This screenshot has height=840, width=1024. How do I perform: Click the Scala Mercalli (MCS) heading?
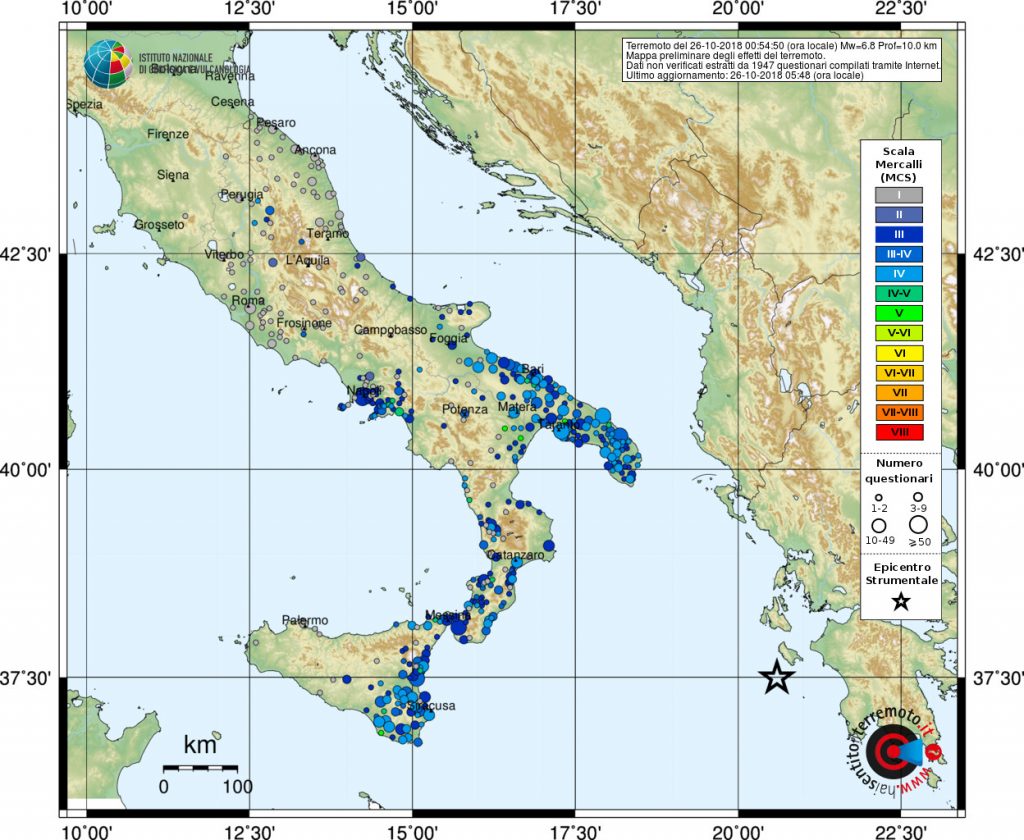899,163
